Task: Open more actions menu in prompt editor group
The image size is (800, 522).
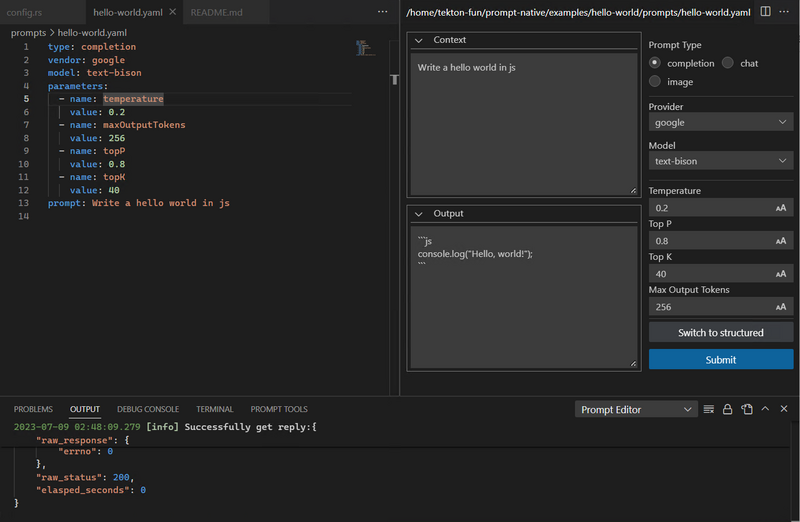Action: (x=785, y=12)
